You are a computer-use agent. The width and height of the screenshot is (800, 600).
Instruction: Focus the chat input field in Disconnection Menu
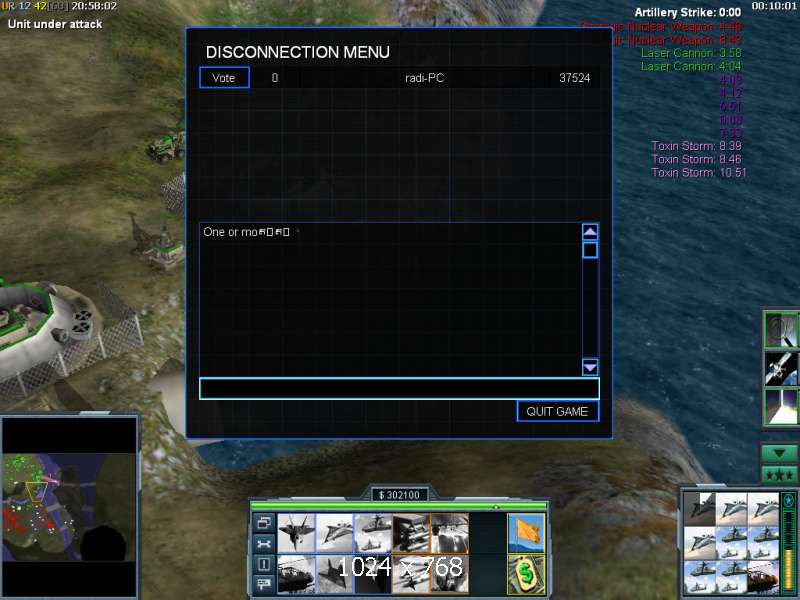(399, 389)
